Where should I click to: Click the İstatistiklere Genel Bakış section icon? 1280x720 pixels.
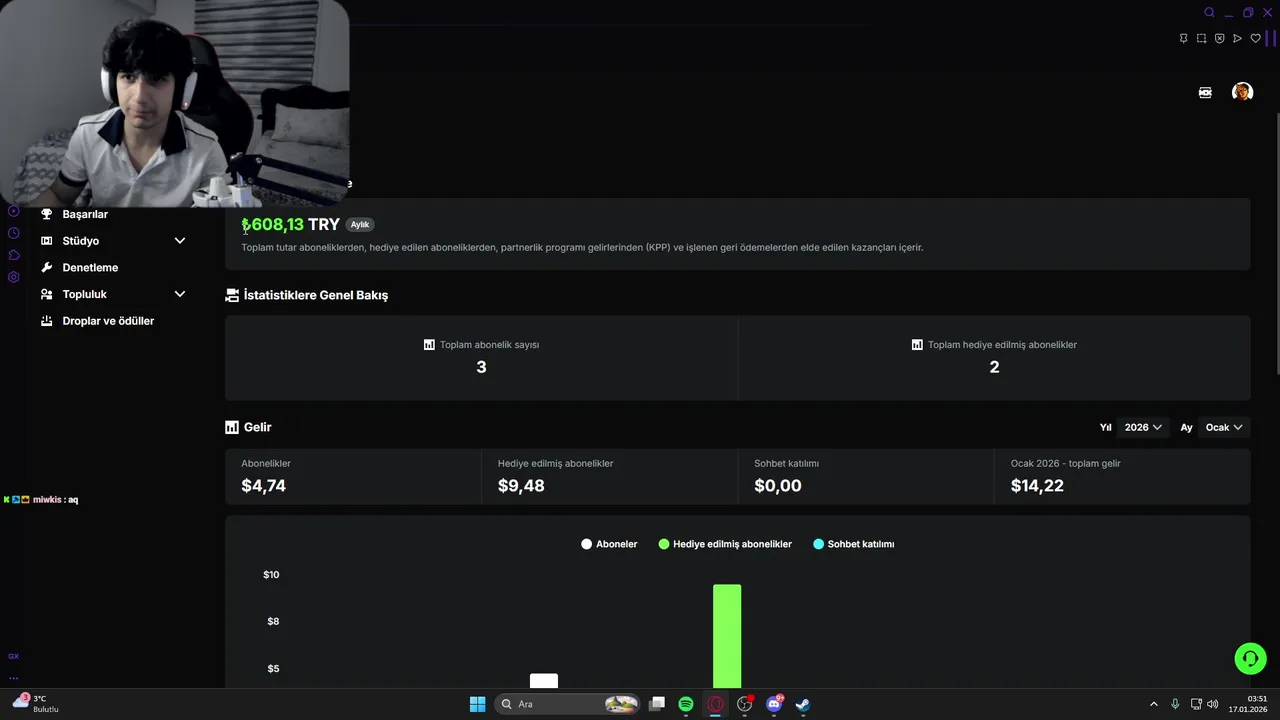232,295
